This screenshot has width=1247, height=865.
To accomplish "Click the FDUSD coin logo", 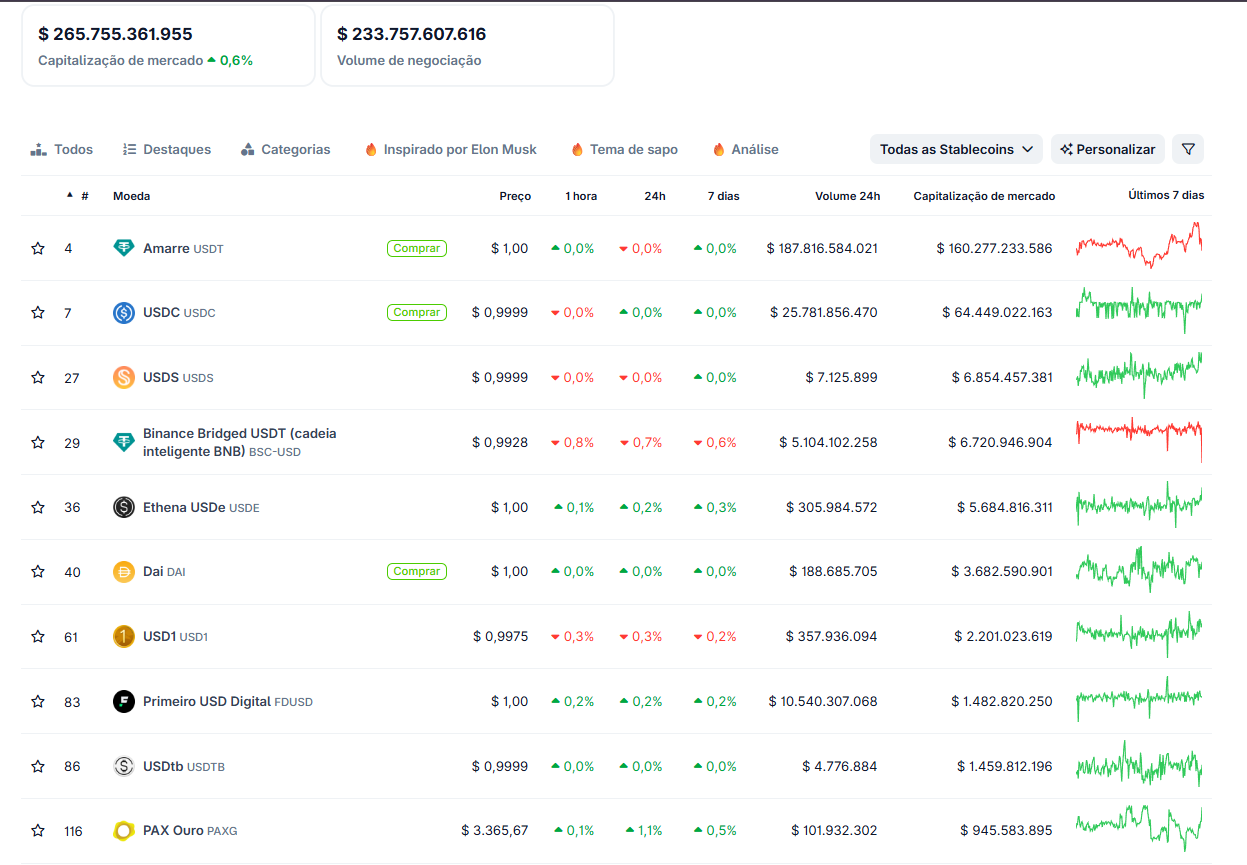I will coord(124,701).
